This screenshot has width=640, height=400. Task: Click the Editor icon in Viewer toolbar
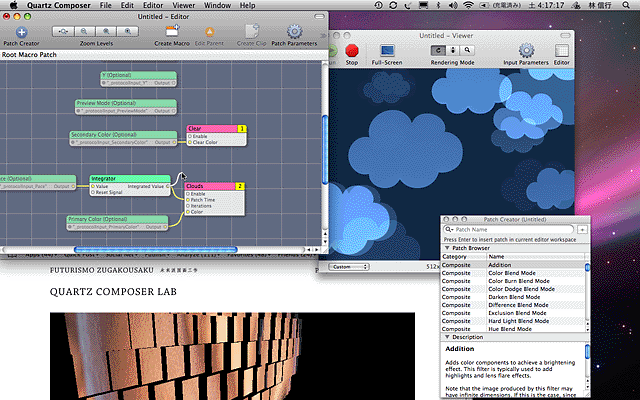pyautogui.click(x=562, y=51)
